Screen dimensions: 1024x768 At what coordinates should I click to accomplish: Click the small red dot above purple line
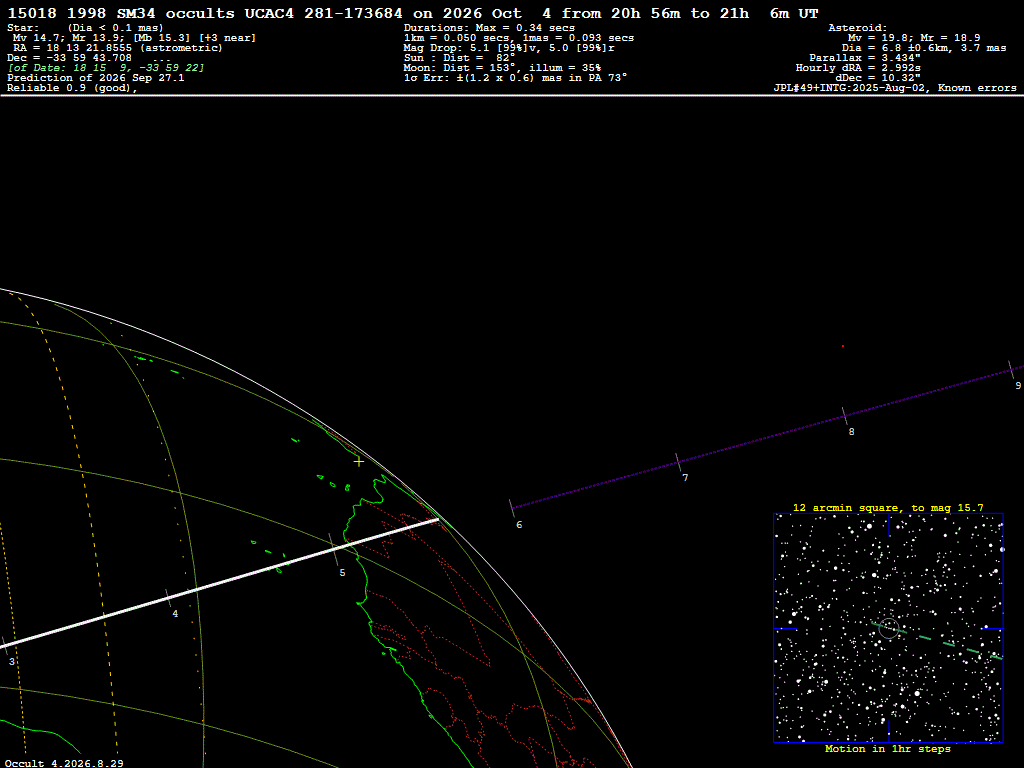[x=842, y=346]
